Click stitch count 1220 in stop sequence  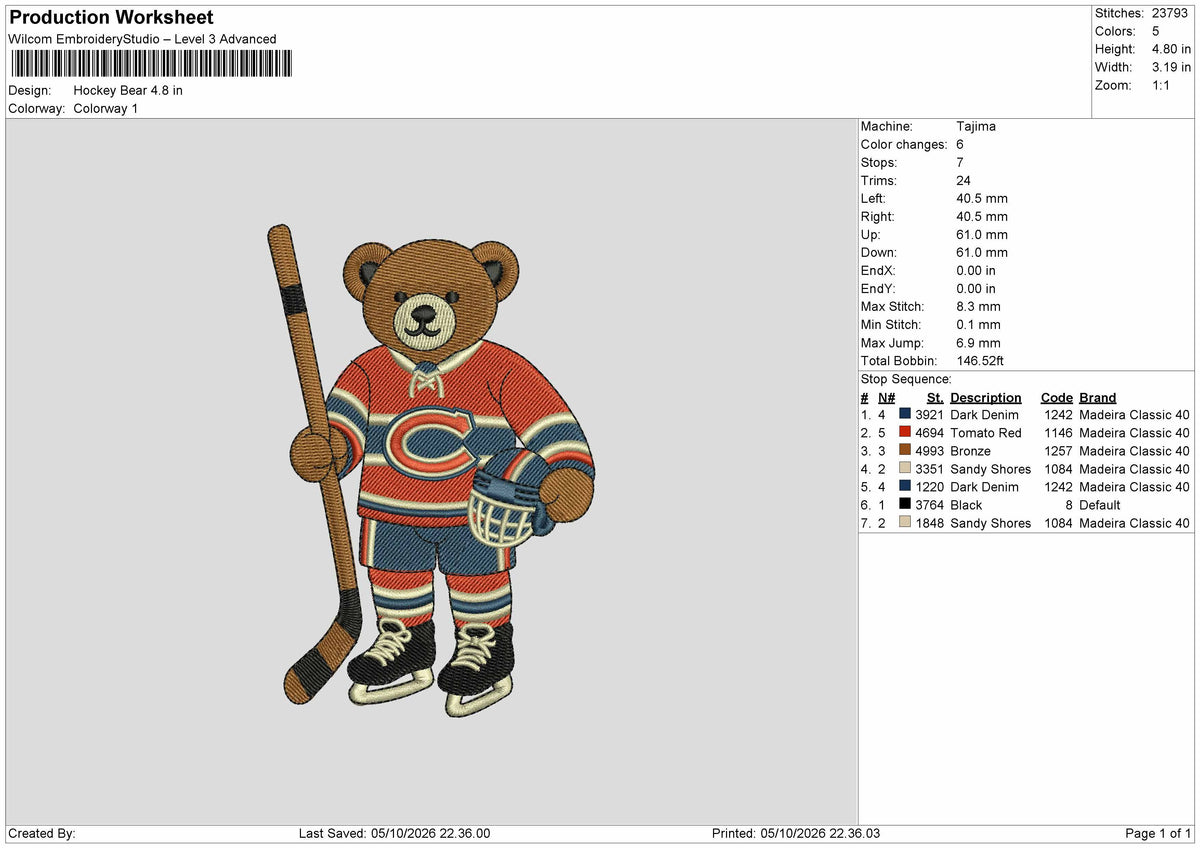[x=929, y=487]
